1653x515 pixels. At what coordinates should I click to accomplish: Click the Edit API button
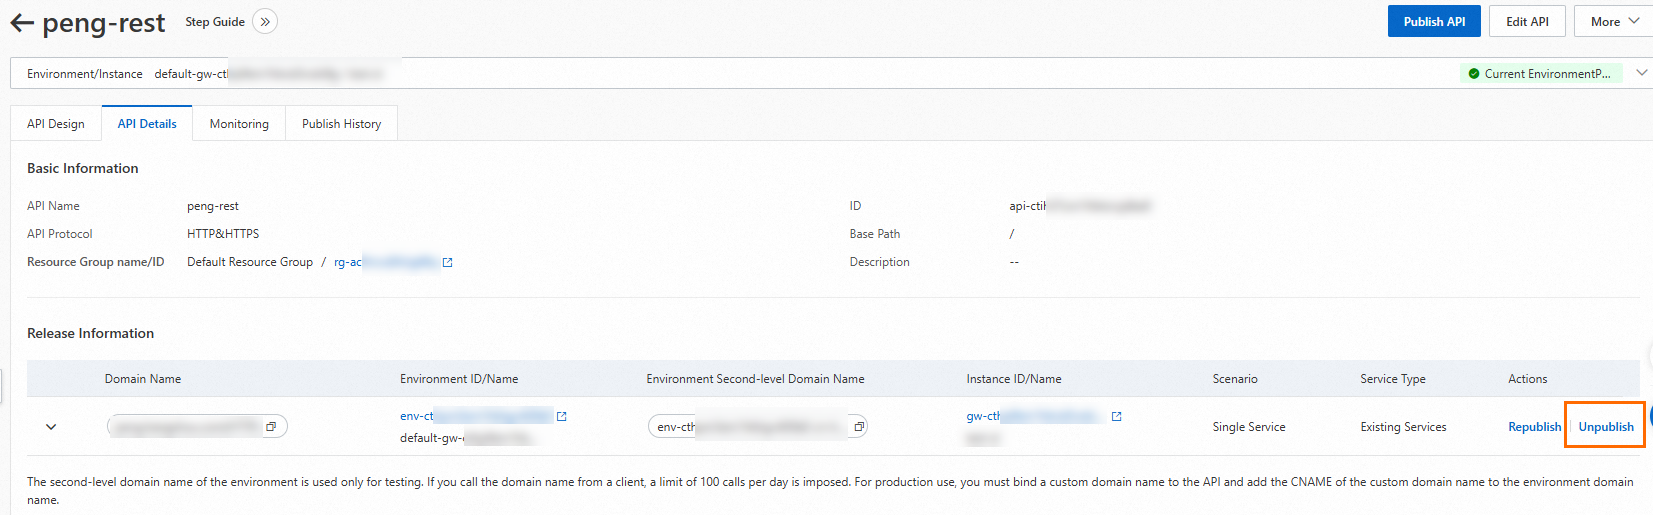(x=1527, y=22)
